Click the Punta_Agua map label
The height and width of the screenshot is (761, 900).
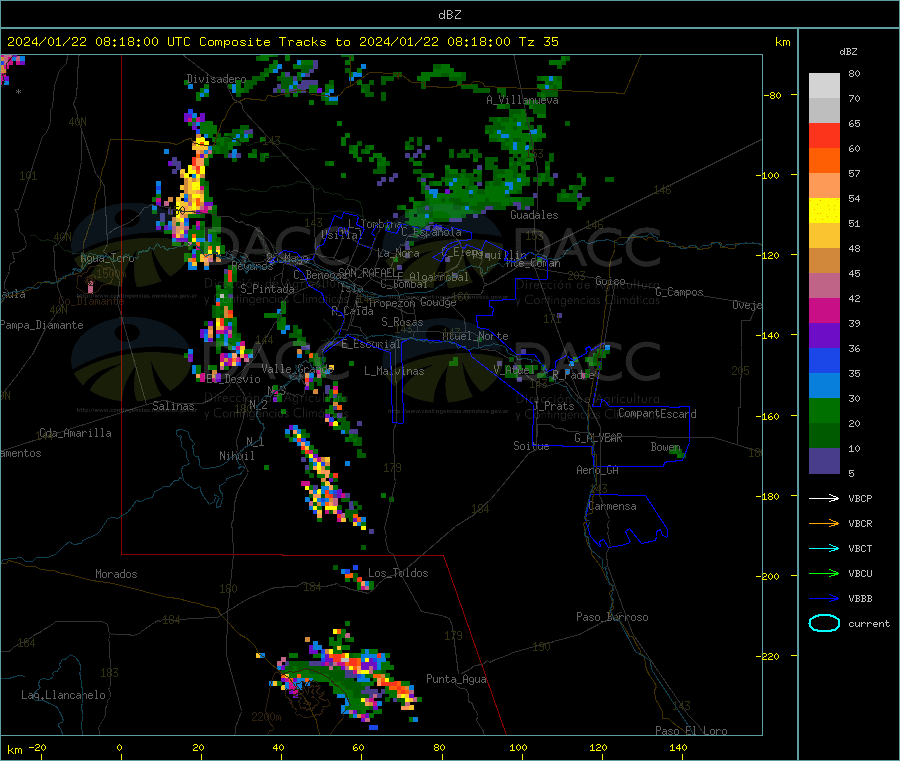456,679
